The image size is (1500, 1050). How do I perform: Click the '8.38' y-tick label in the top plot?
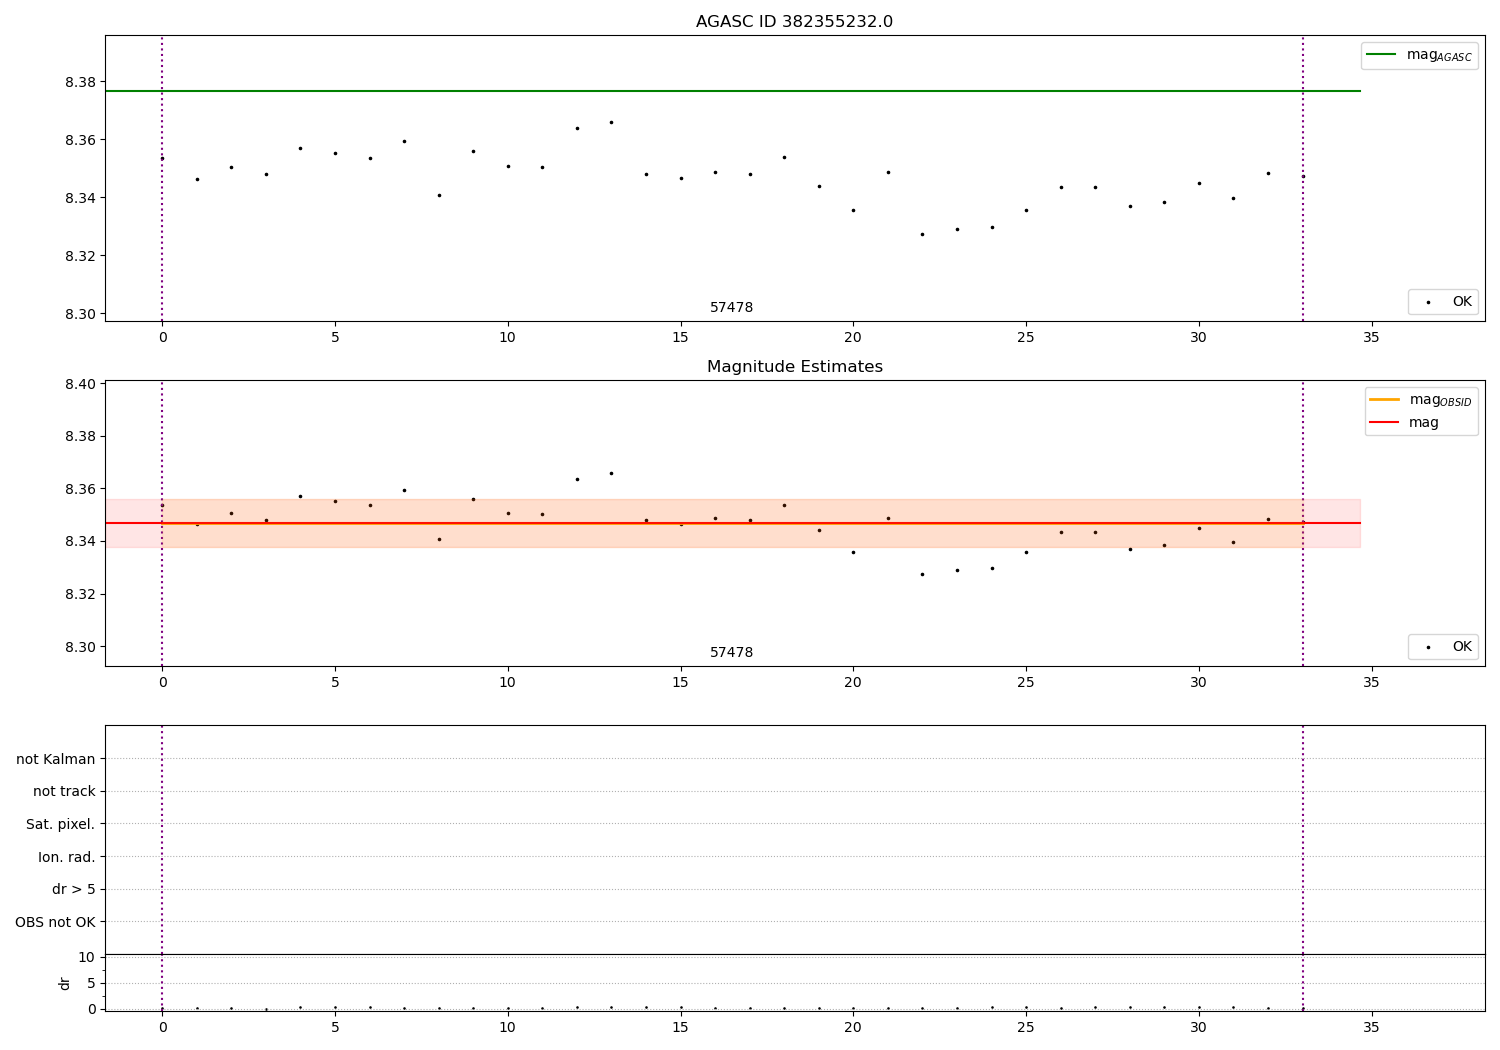[81, 82]
